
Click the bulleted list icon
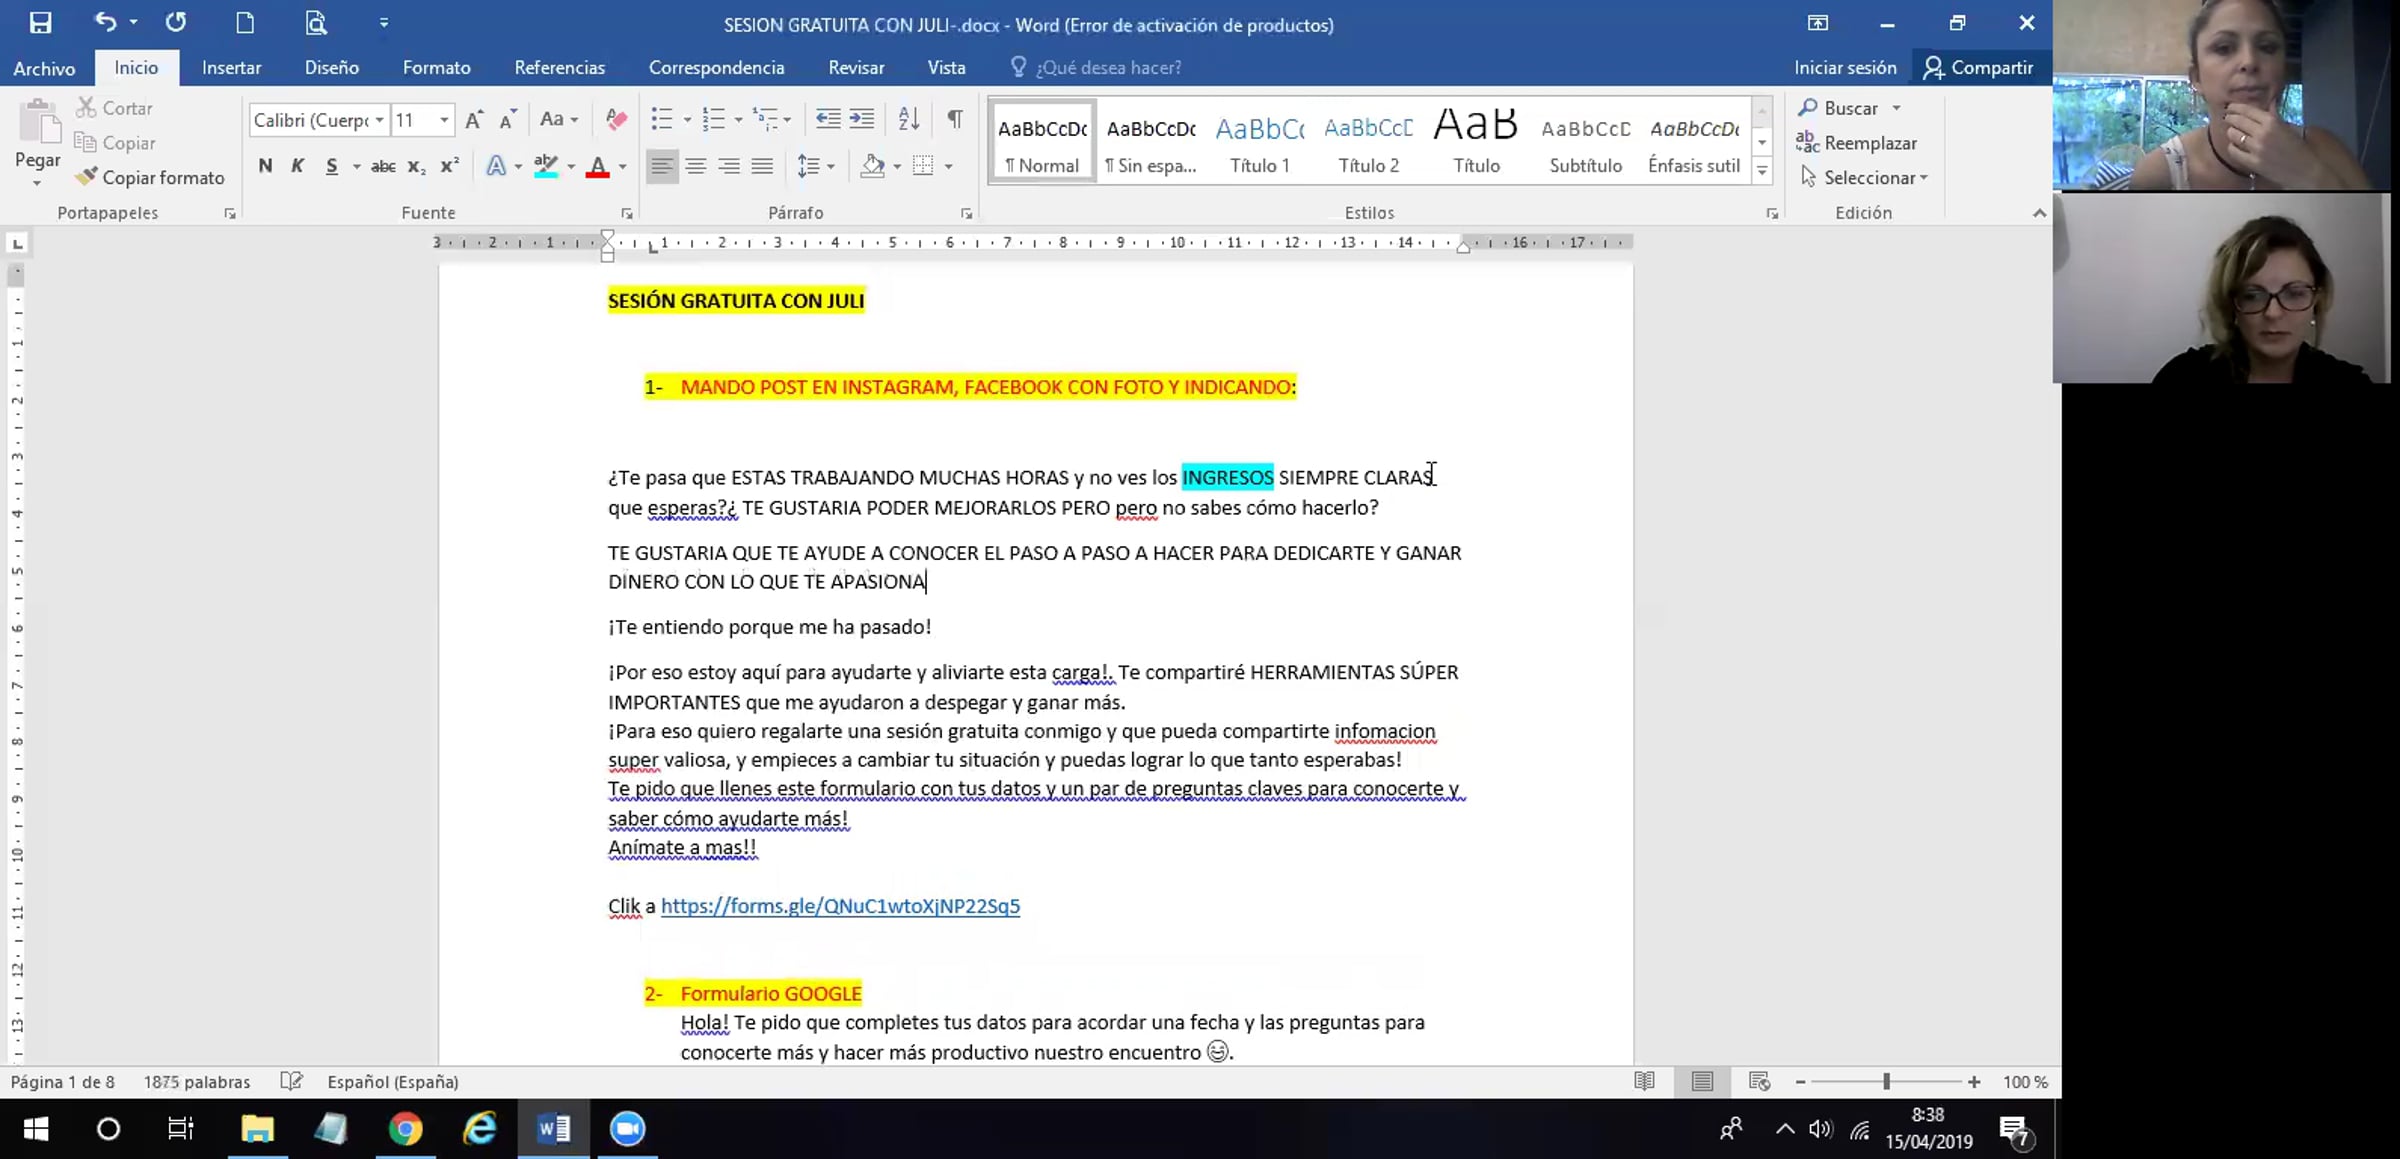click(x=661, y=120)
